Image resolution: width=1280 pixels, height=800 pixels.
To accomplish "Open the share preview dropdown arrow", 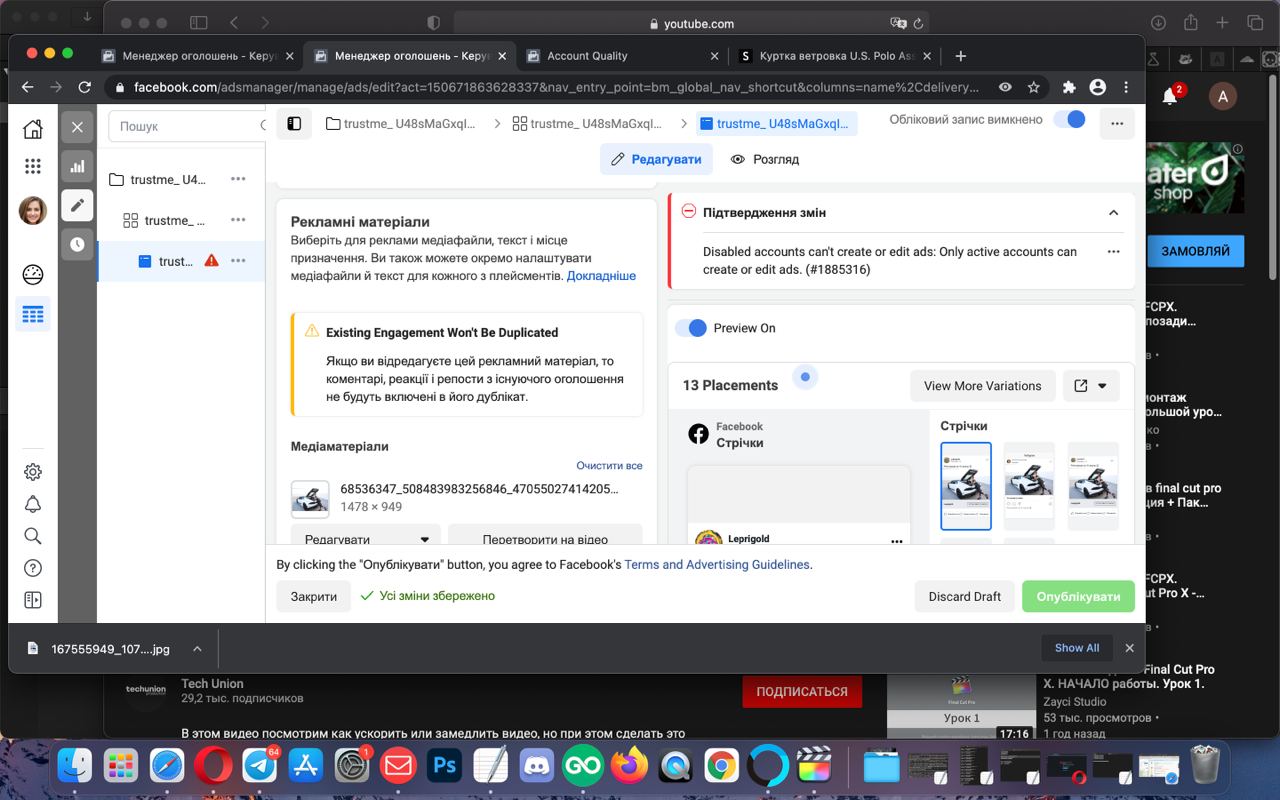I will pyautogui.click(x=1102, y=386).
